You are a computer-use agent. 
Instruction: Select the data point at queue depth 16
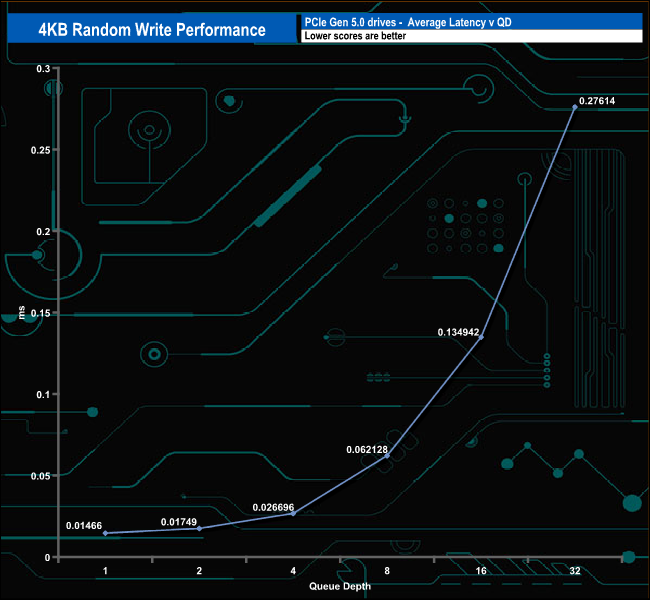click(x=481, y=338)
